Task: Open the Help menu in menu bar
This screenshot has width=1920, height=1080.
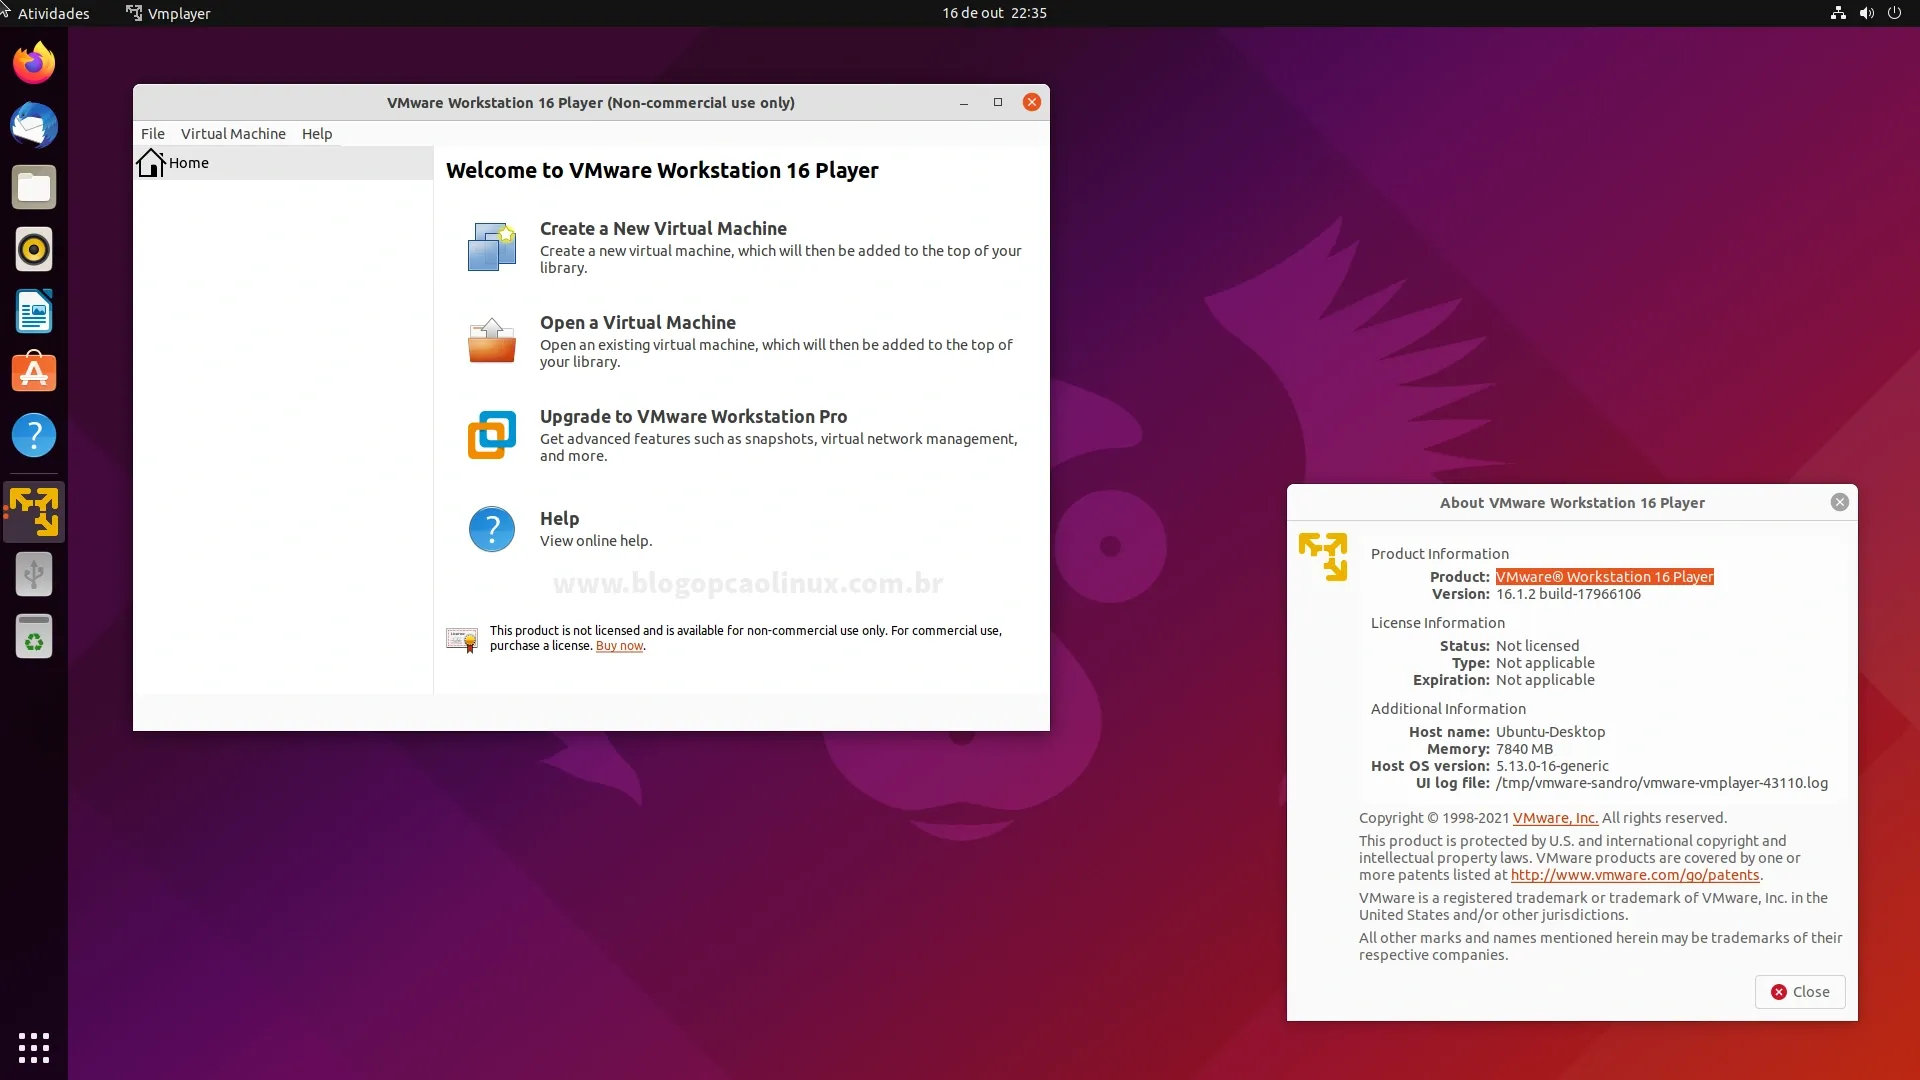Action: 317,133
